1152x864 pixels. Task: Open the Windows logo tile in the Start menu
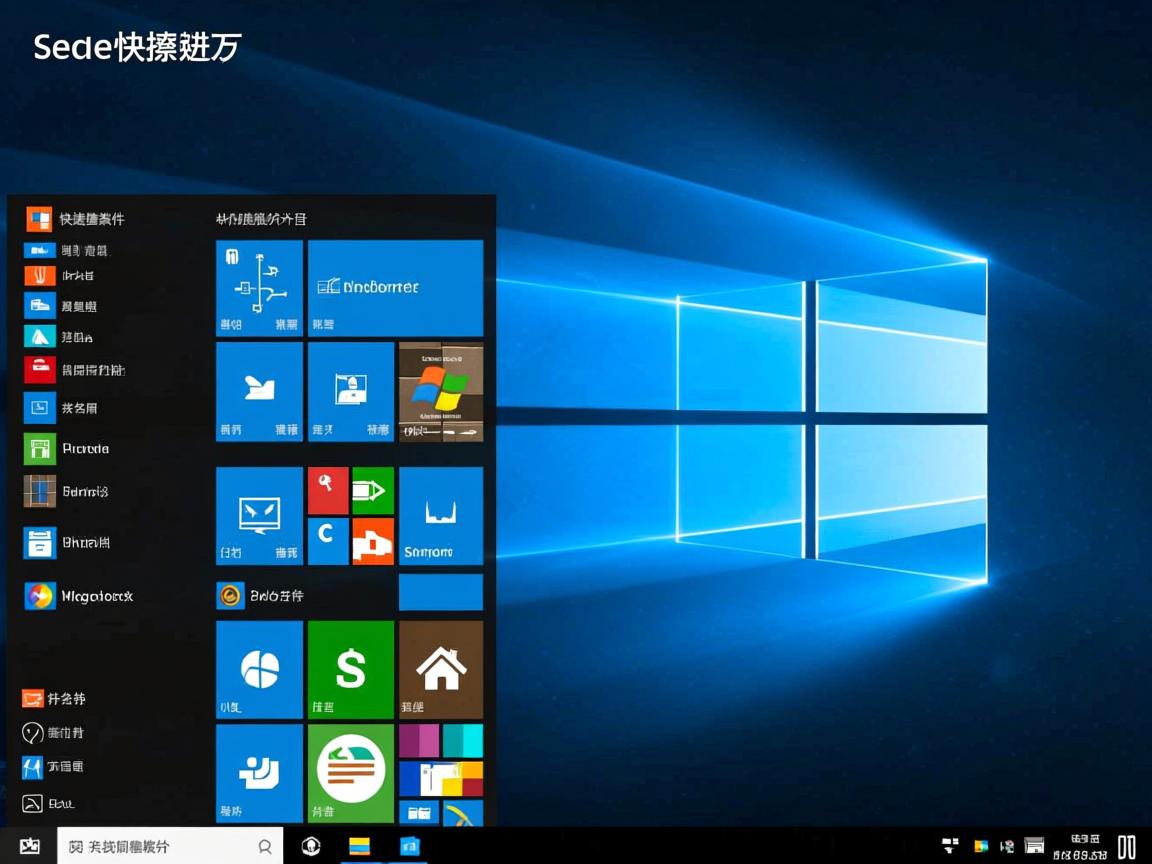click(x=440, y=390)
